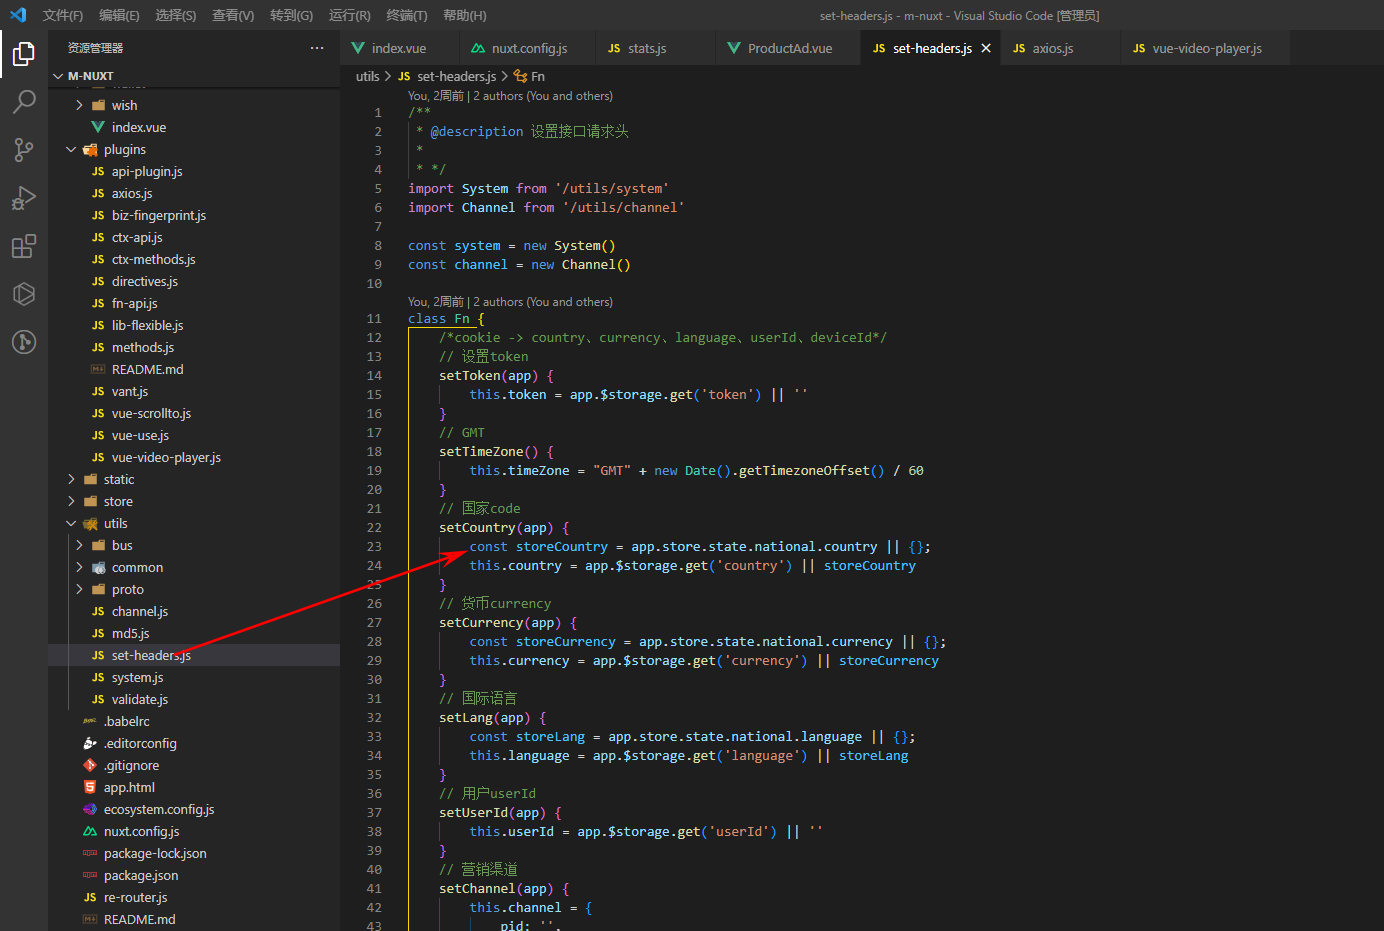Open the 帮助(H) menu

pos(464,15)
